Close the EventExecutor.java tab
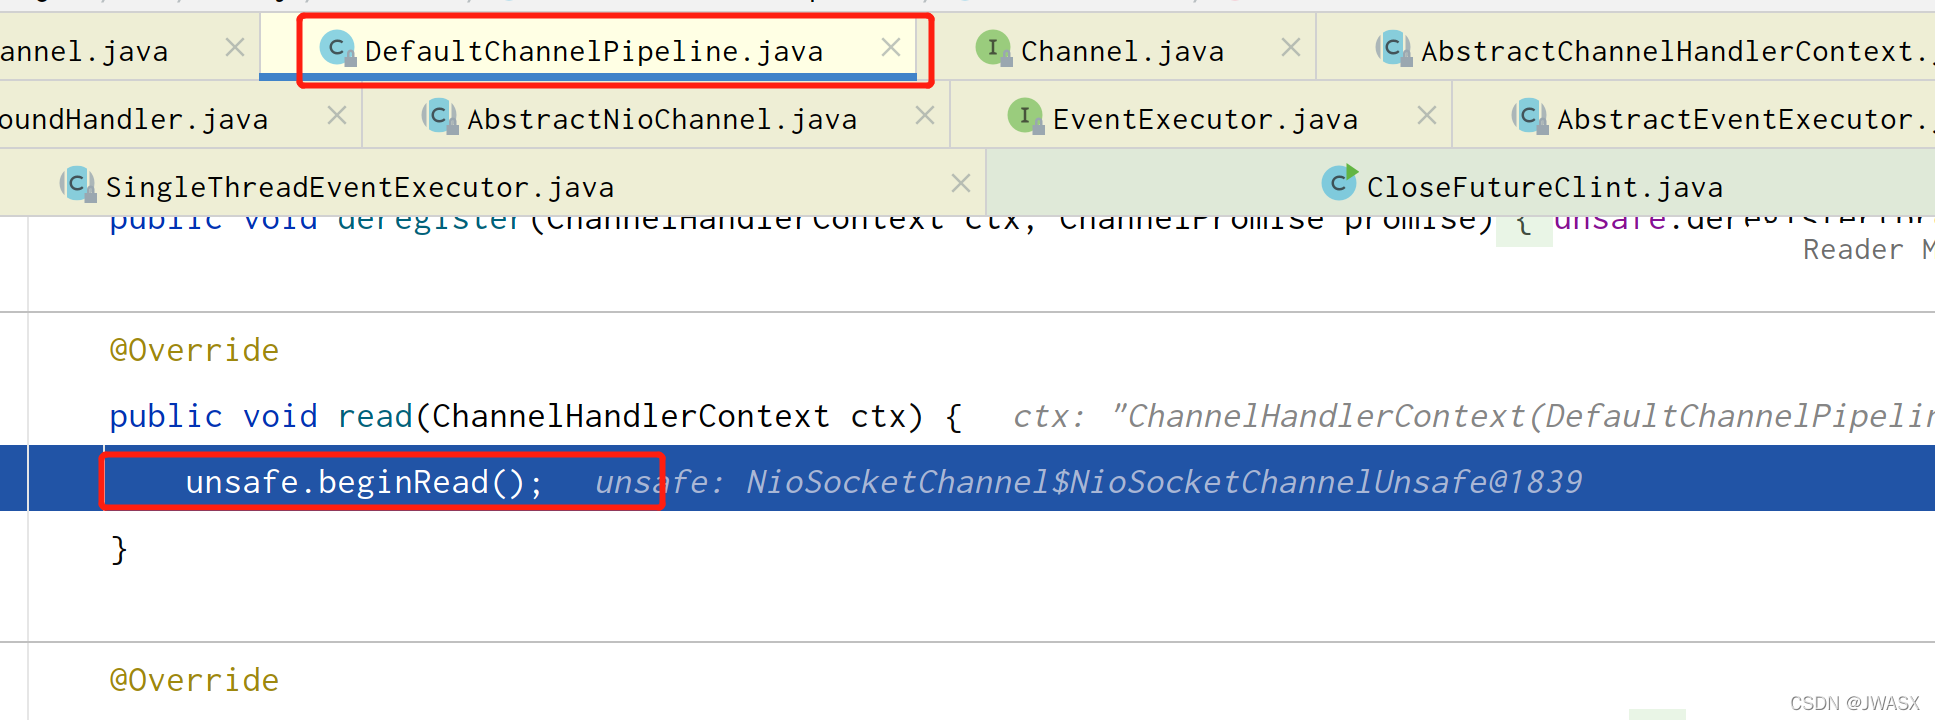Screen dimensions: 1935x720 1427,116
